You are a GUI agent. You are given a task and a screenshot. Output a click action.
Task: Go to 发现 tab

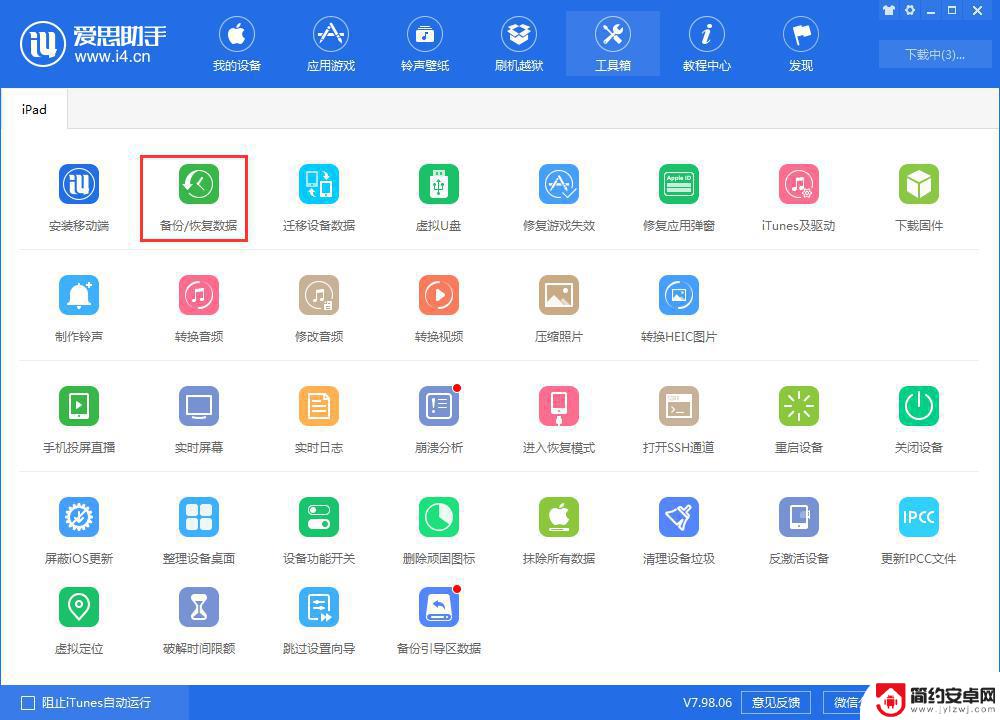click(801, 44)
